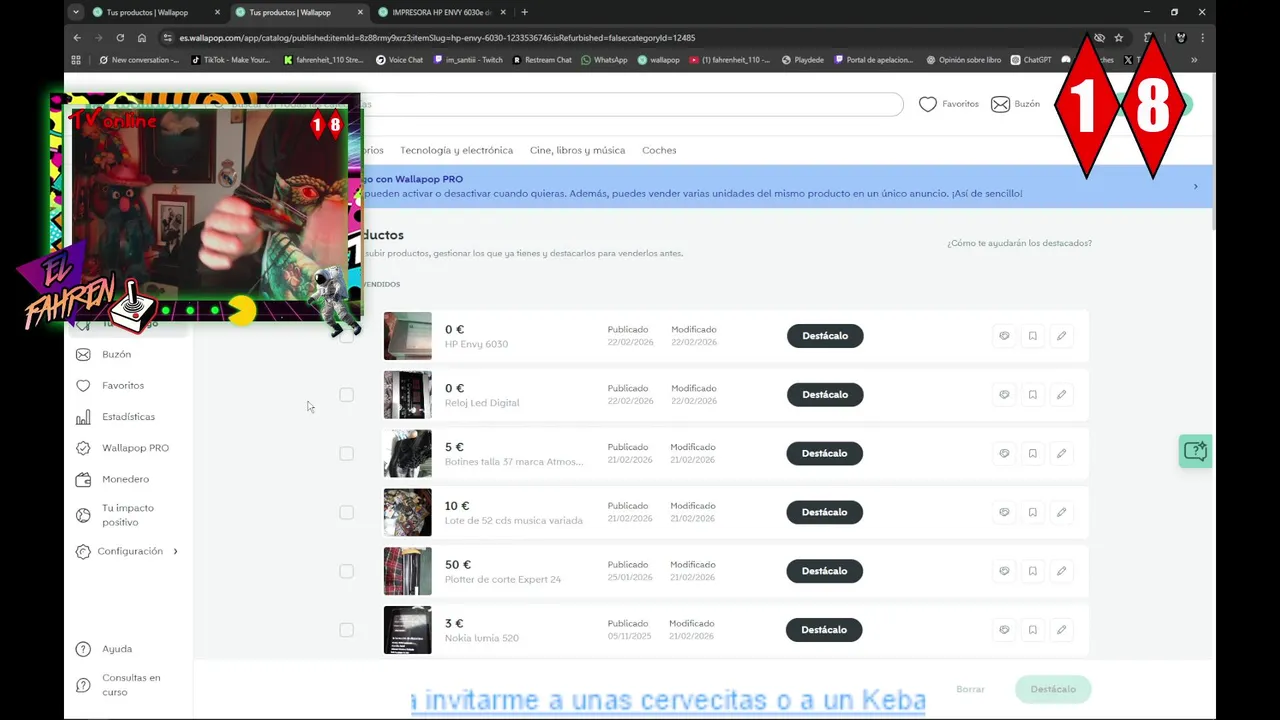Open Buzón envelope icon in left sidebar
The image size is (1280, 720).
pos(83,354)
